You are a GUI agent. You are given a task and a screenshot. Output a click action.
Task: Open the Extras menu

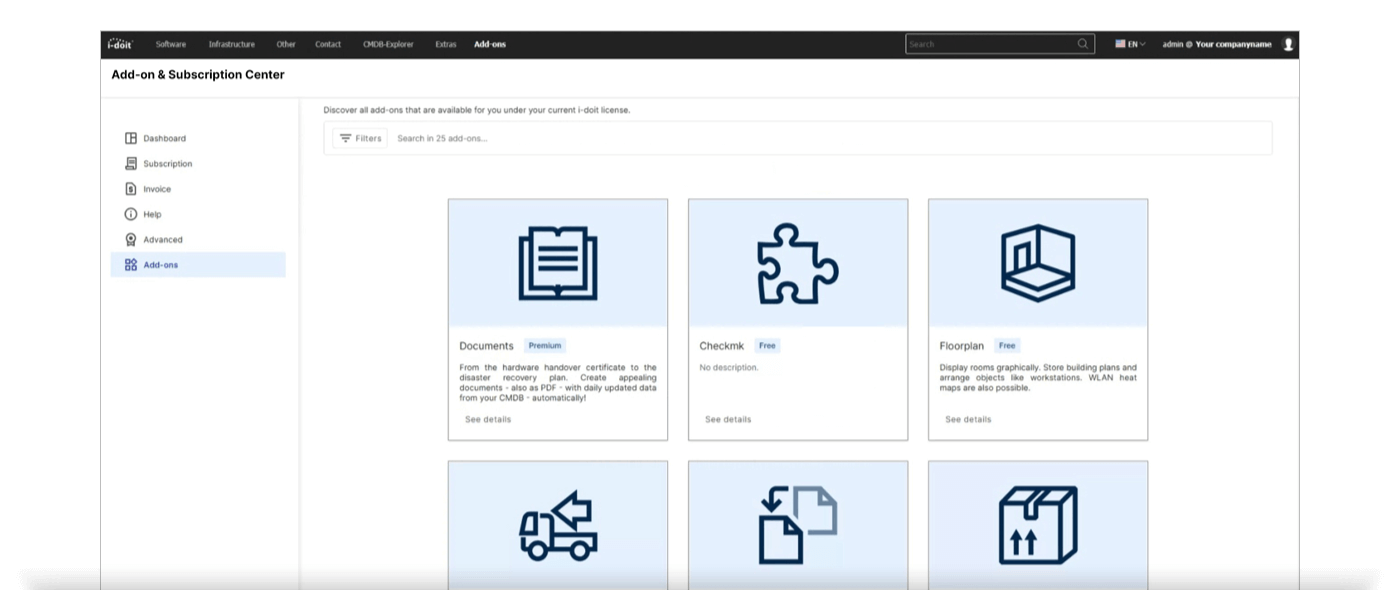point(445,44)
